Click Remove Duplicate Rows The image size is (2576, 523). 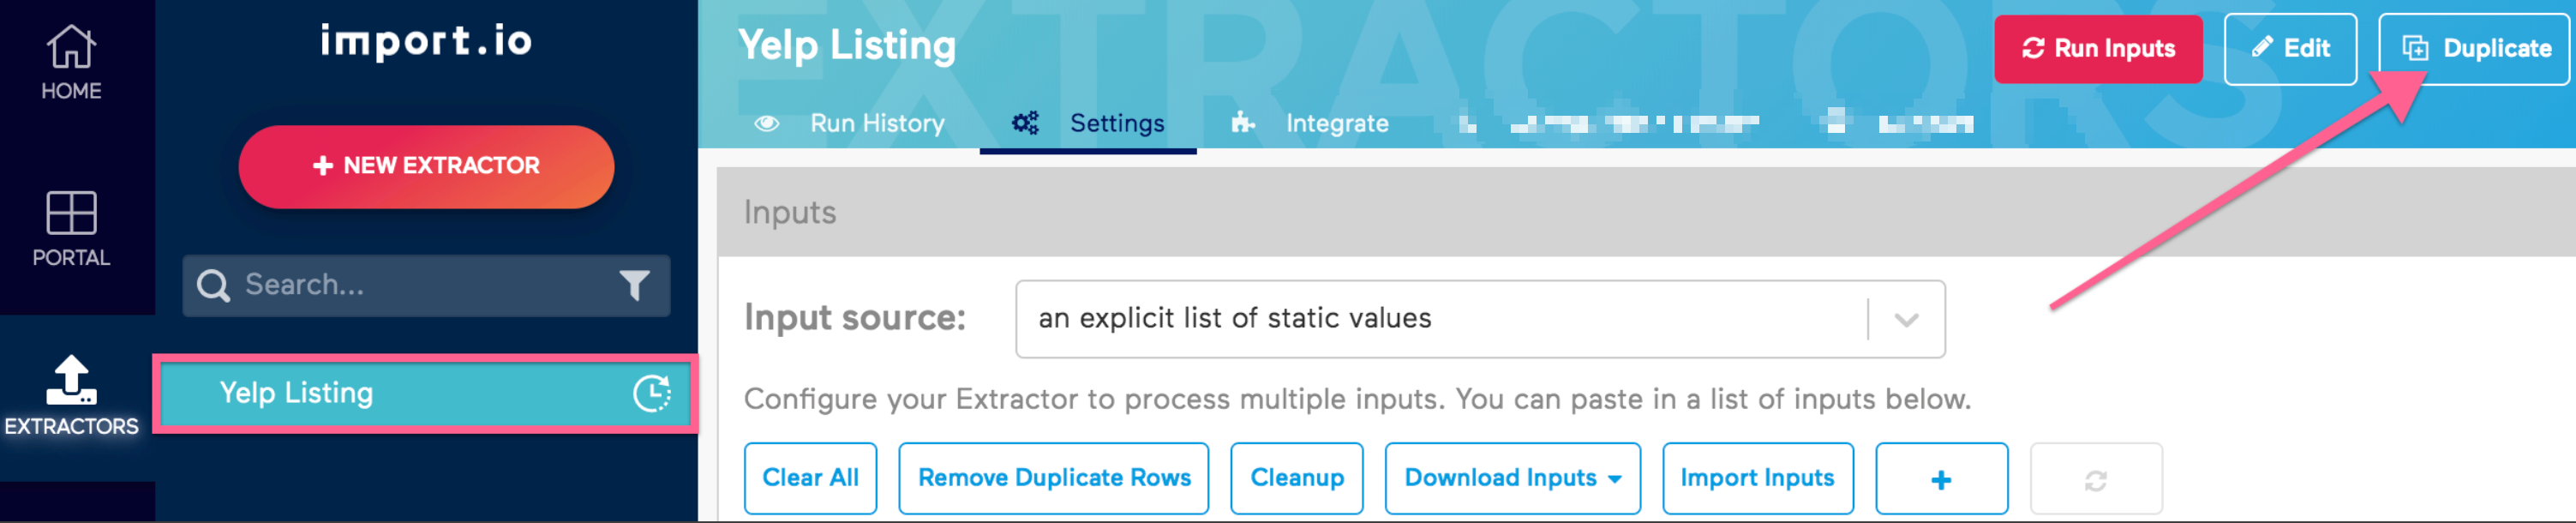click(1053, 478)
